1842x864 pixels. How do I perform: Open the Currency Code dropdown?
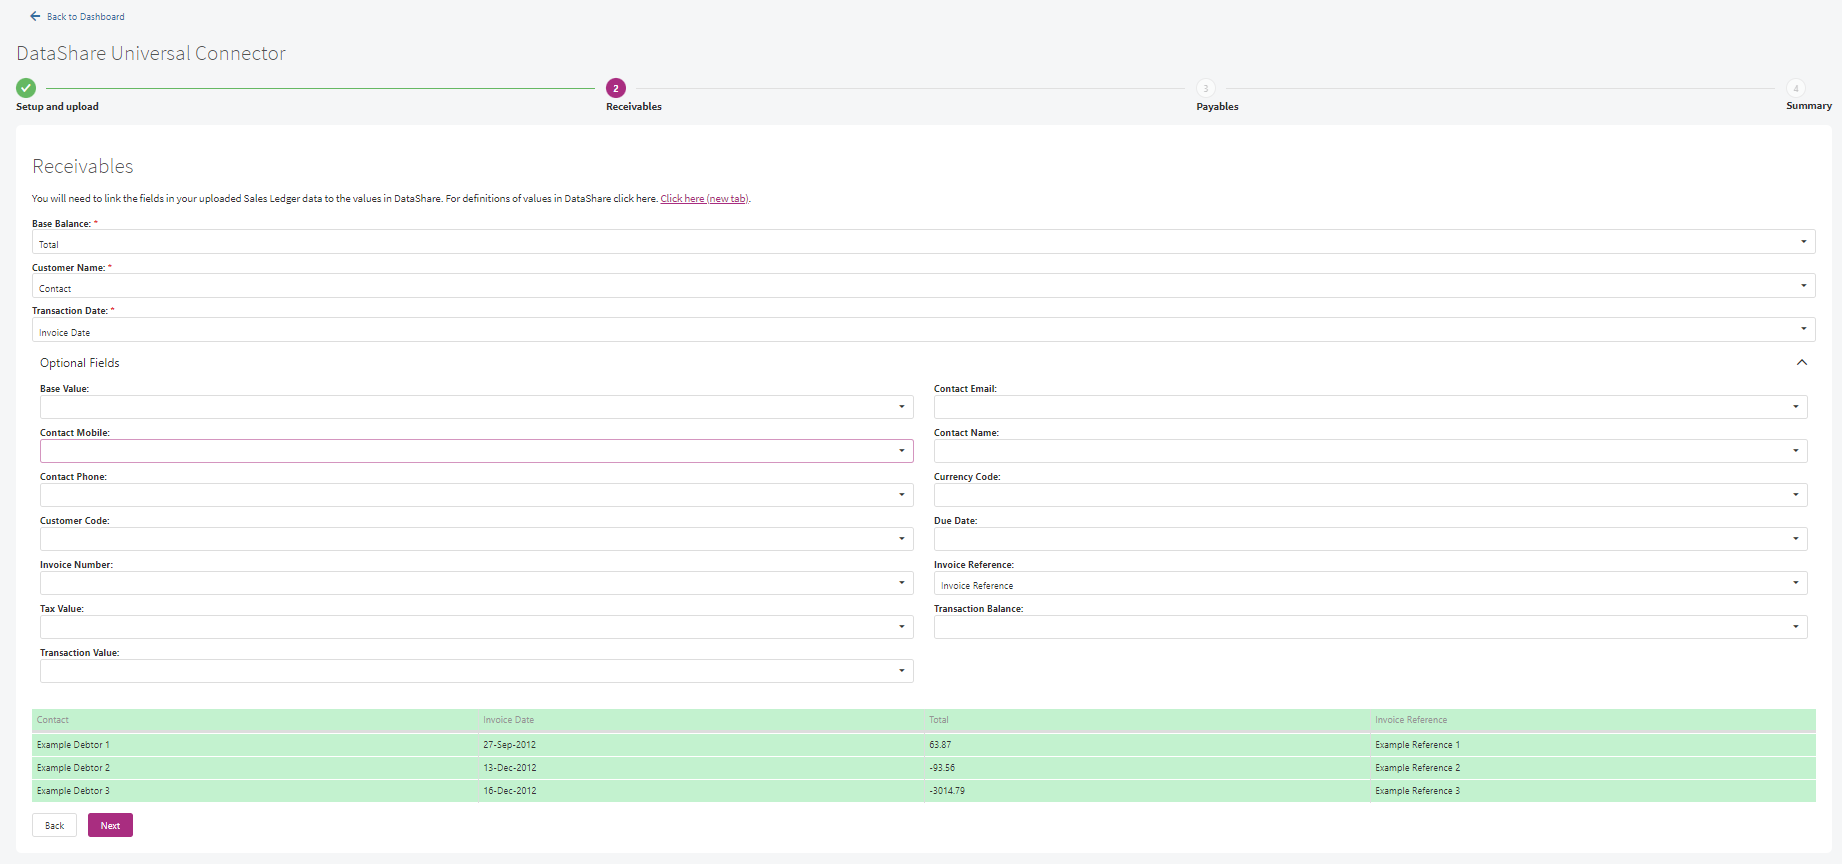tap(1370, 495)
